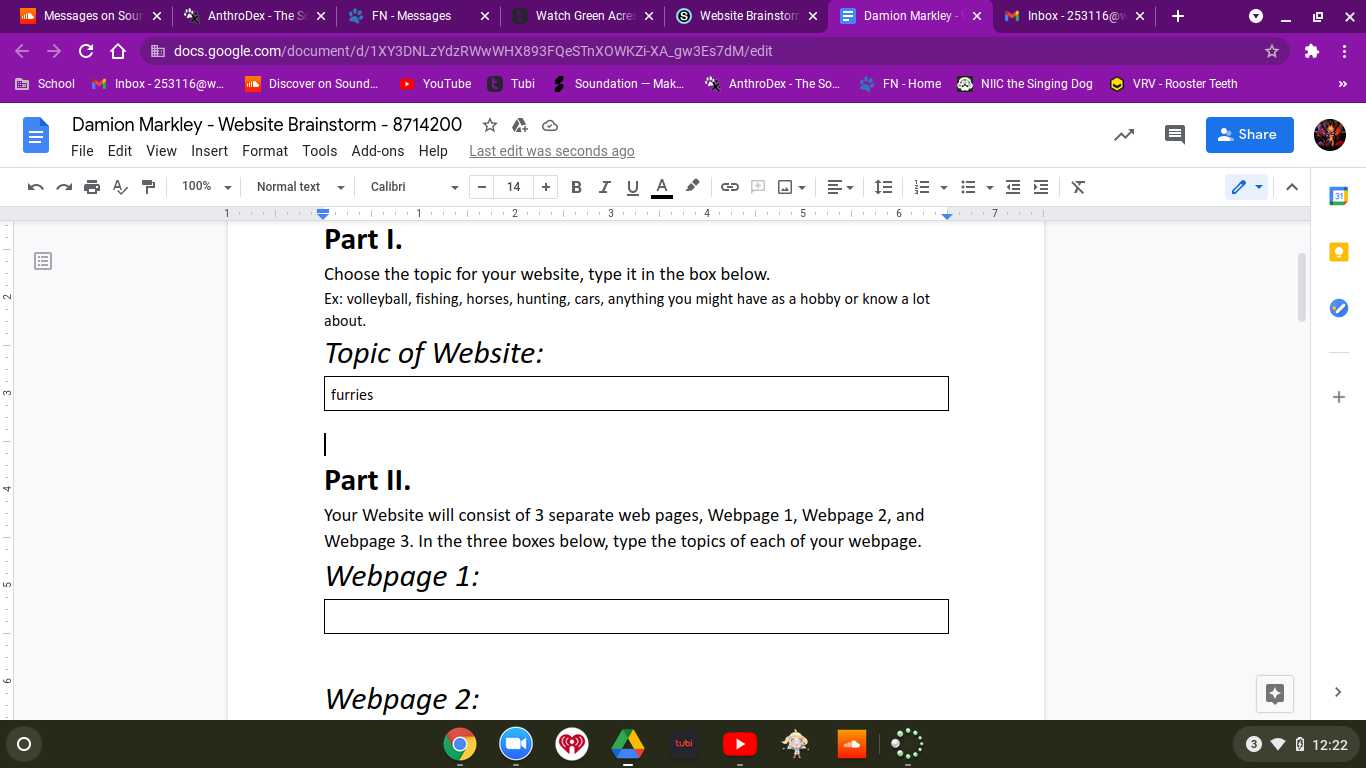Click the Last edit was seconds ago link

552,151
